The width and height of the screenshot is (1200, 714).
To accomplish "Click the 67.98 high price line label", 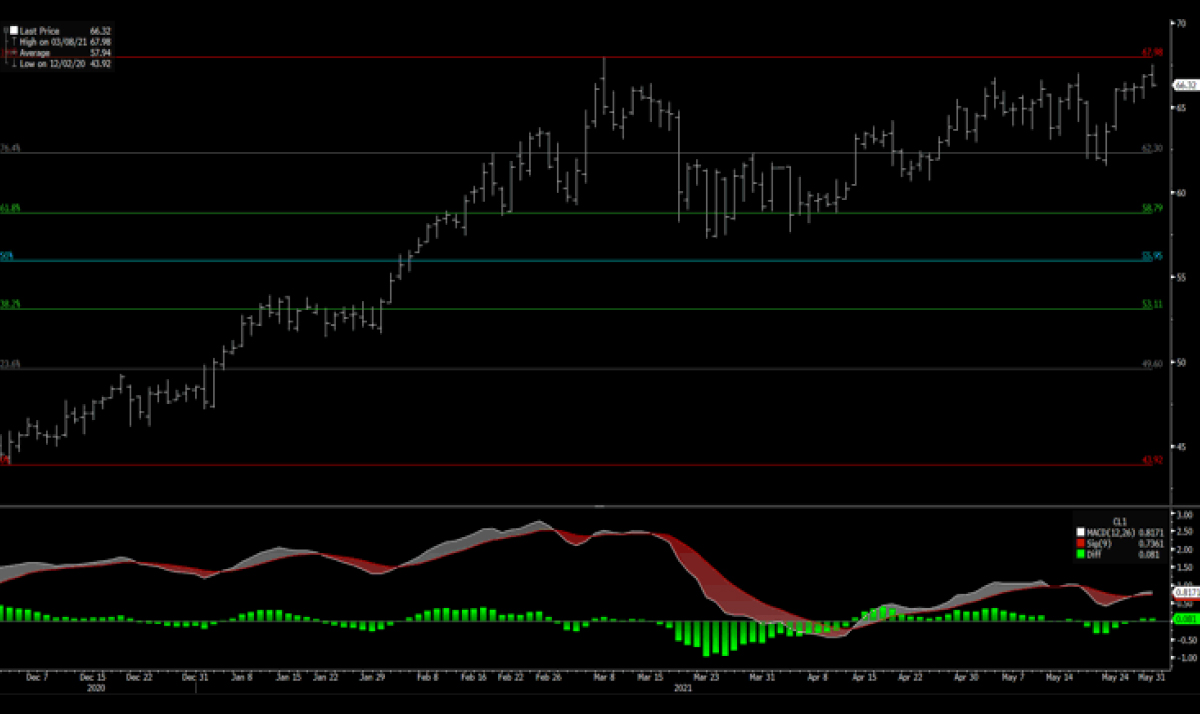I will 1152,52.
